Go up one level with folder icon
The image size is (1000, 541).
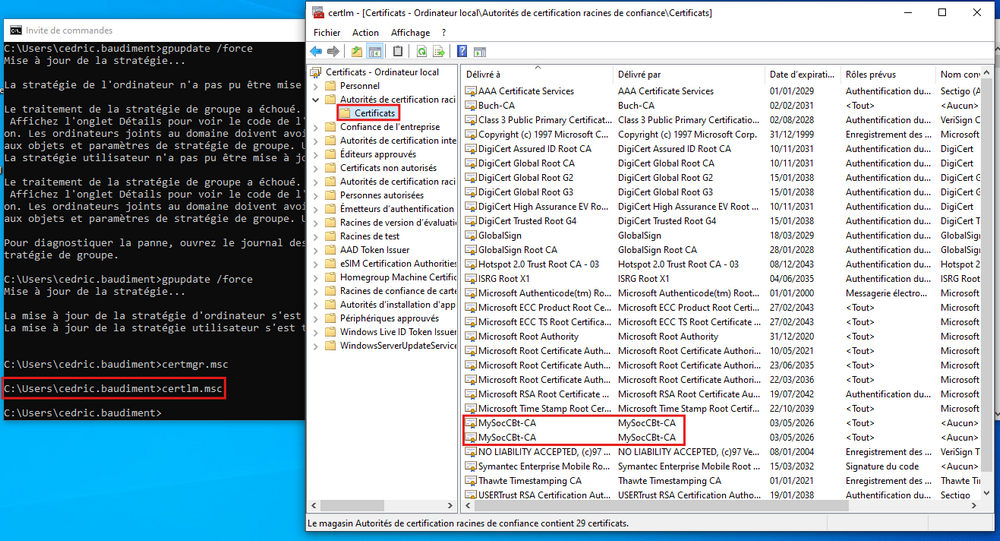tap(357, 51)
